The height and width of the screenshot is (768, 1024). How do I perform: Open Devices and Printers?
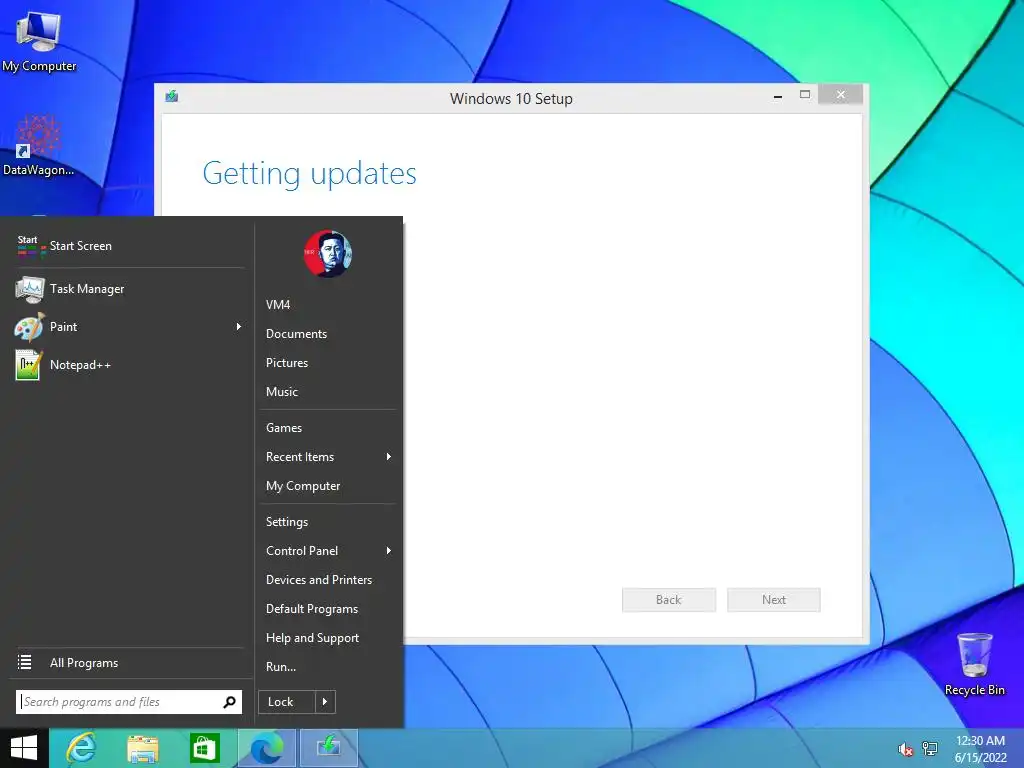[x=328, y=580]
